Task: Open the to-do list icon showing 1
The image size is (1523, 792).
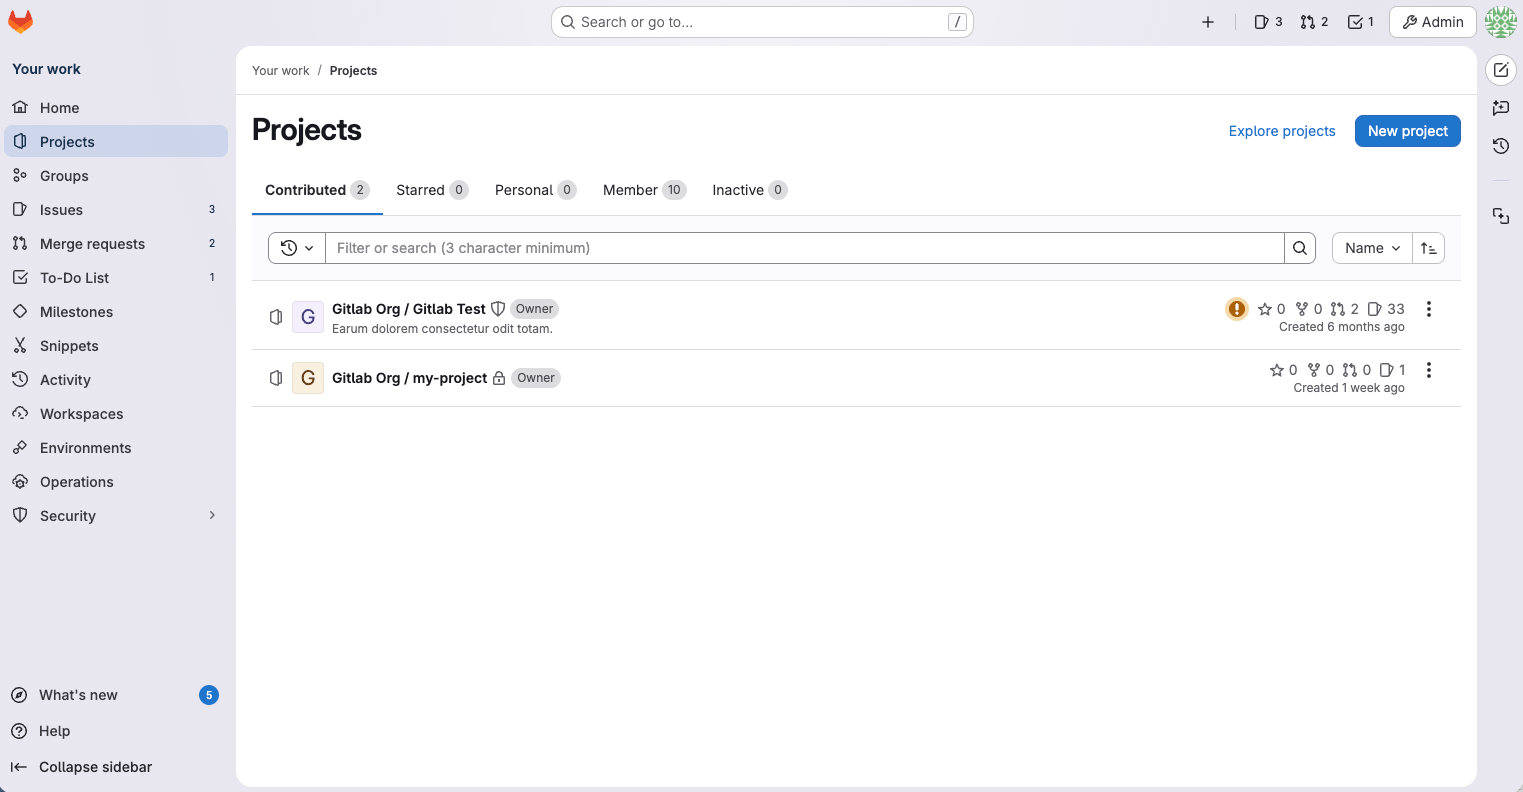Action: click(1360, 21)
